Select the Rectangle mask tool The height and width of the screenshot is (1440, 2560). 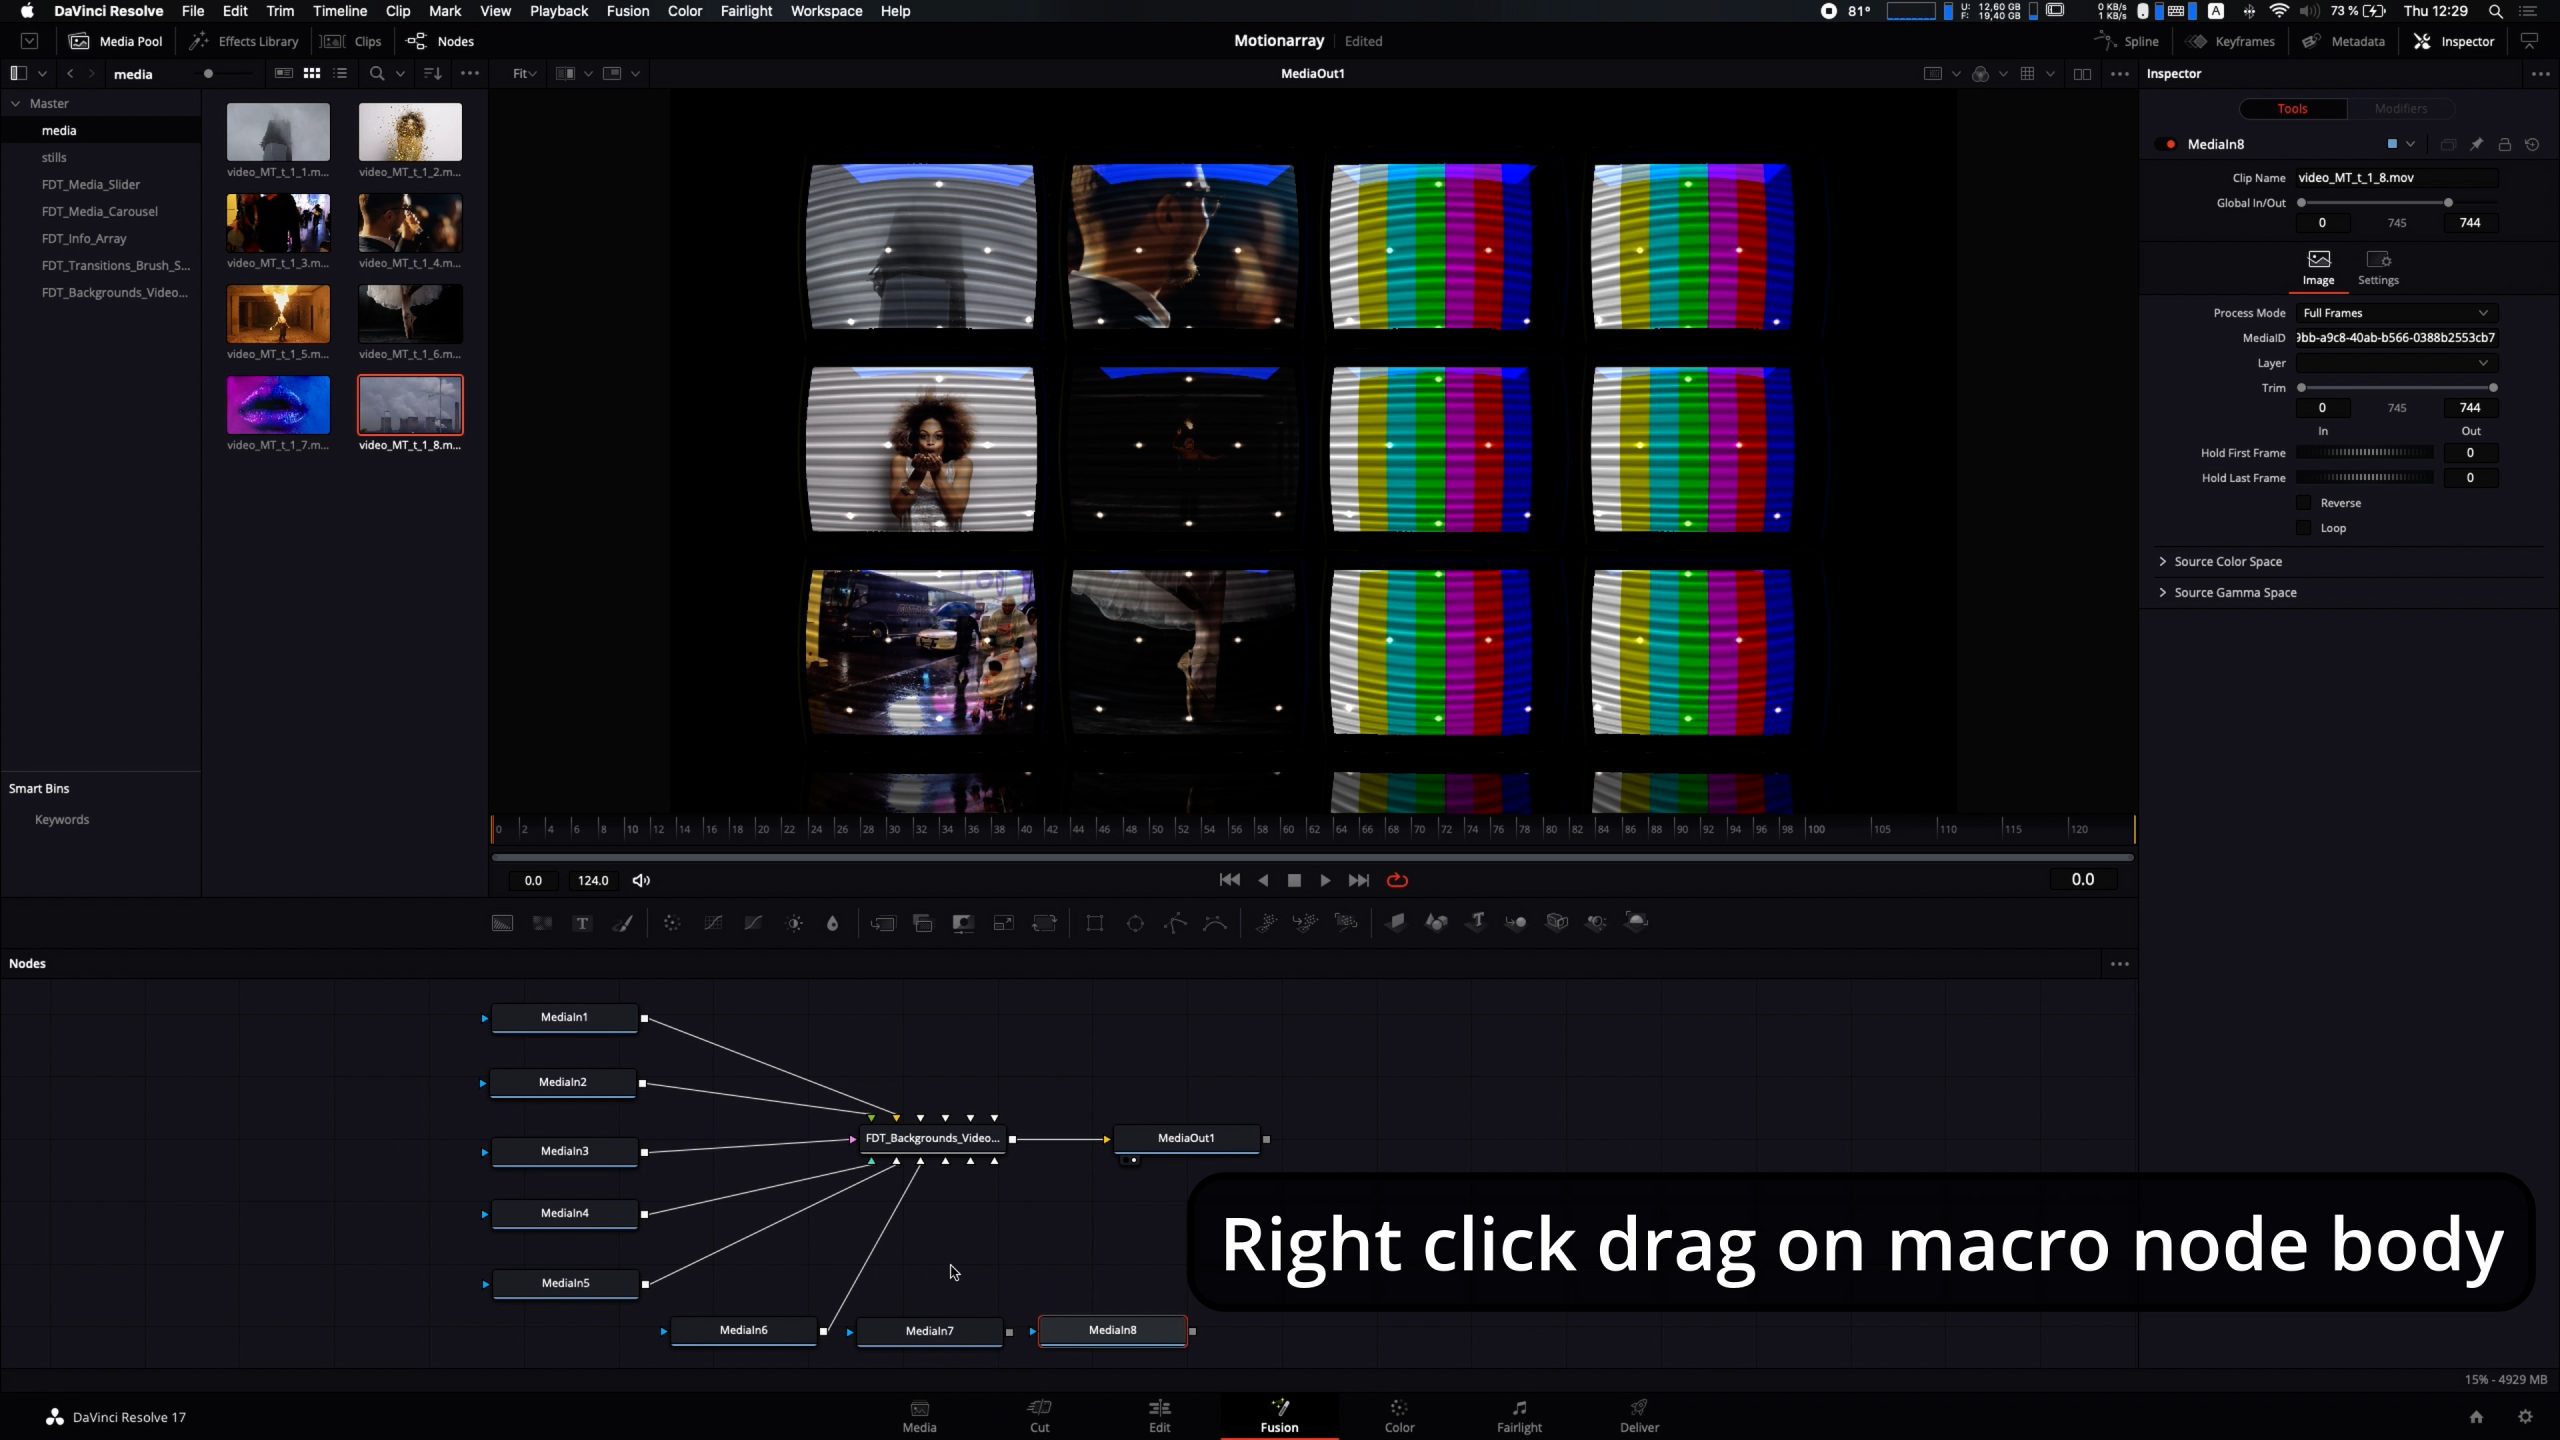pos(1094,922)
